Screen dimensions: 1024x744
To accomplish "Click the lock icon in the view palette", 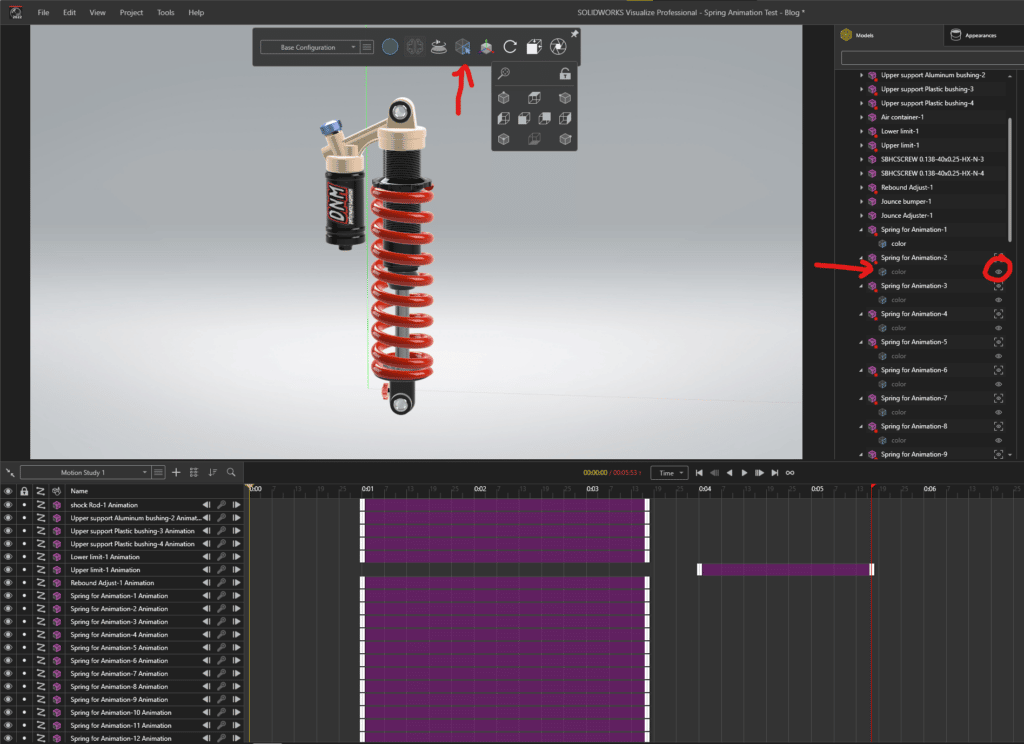I will tap(563, 73).
